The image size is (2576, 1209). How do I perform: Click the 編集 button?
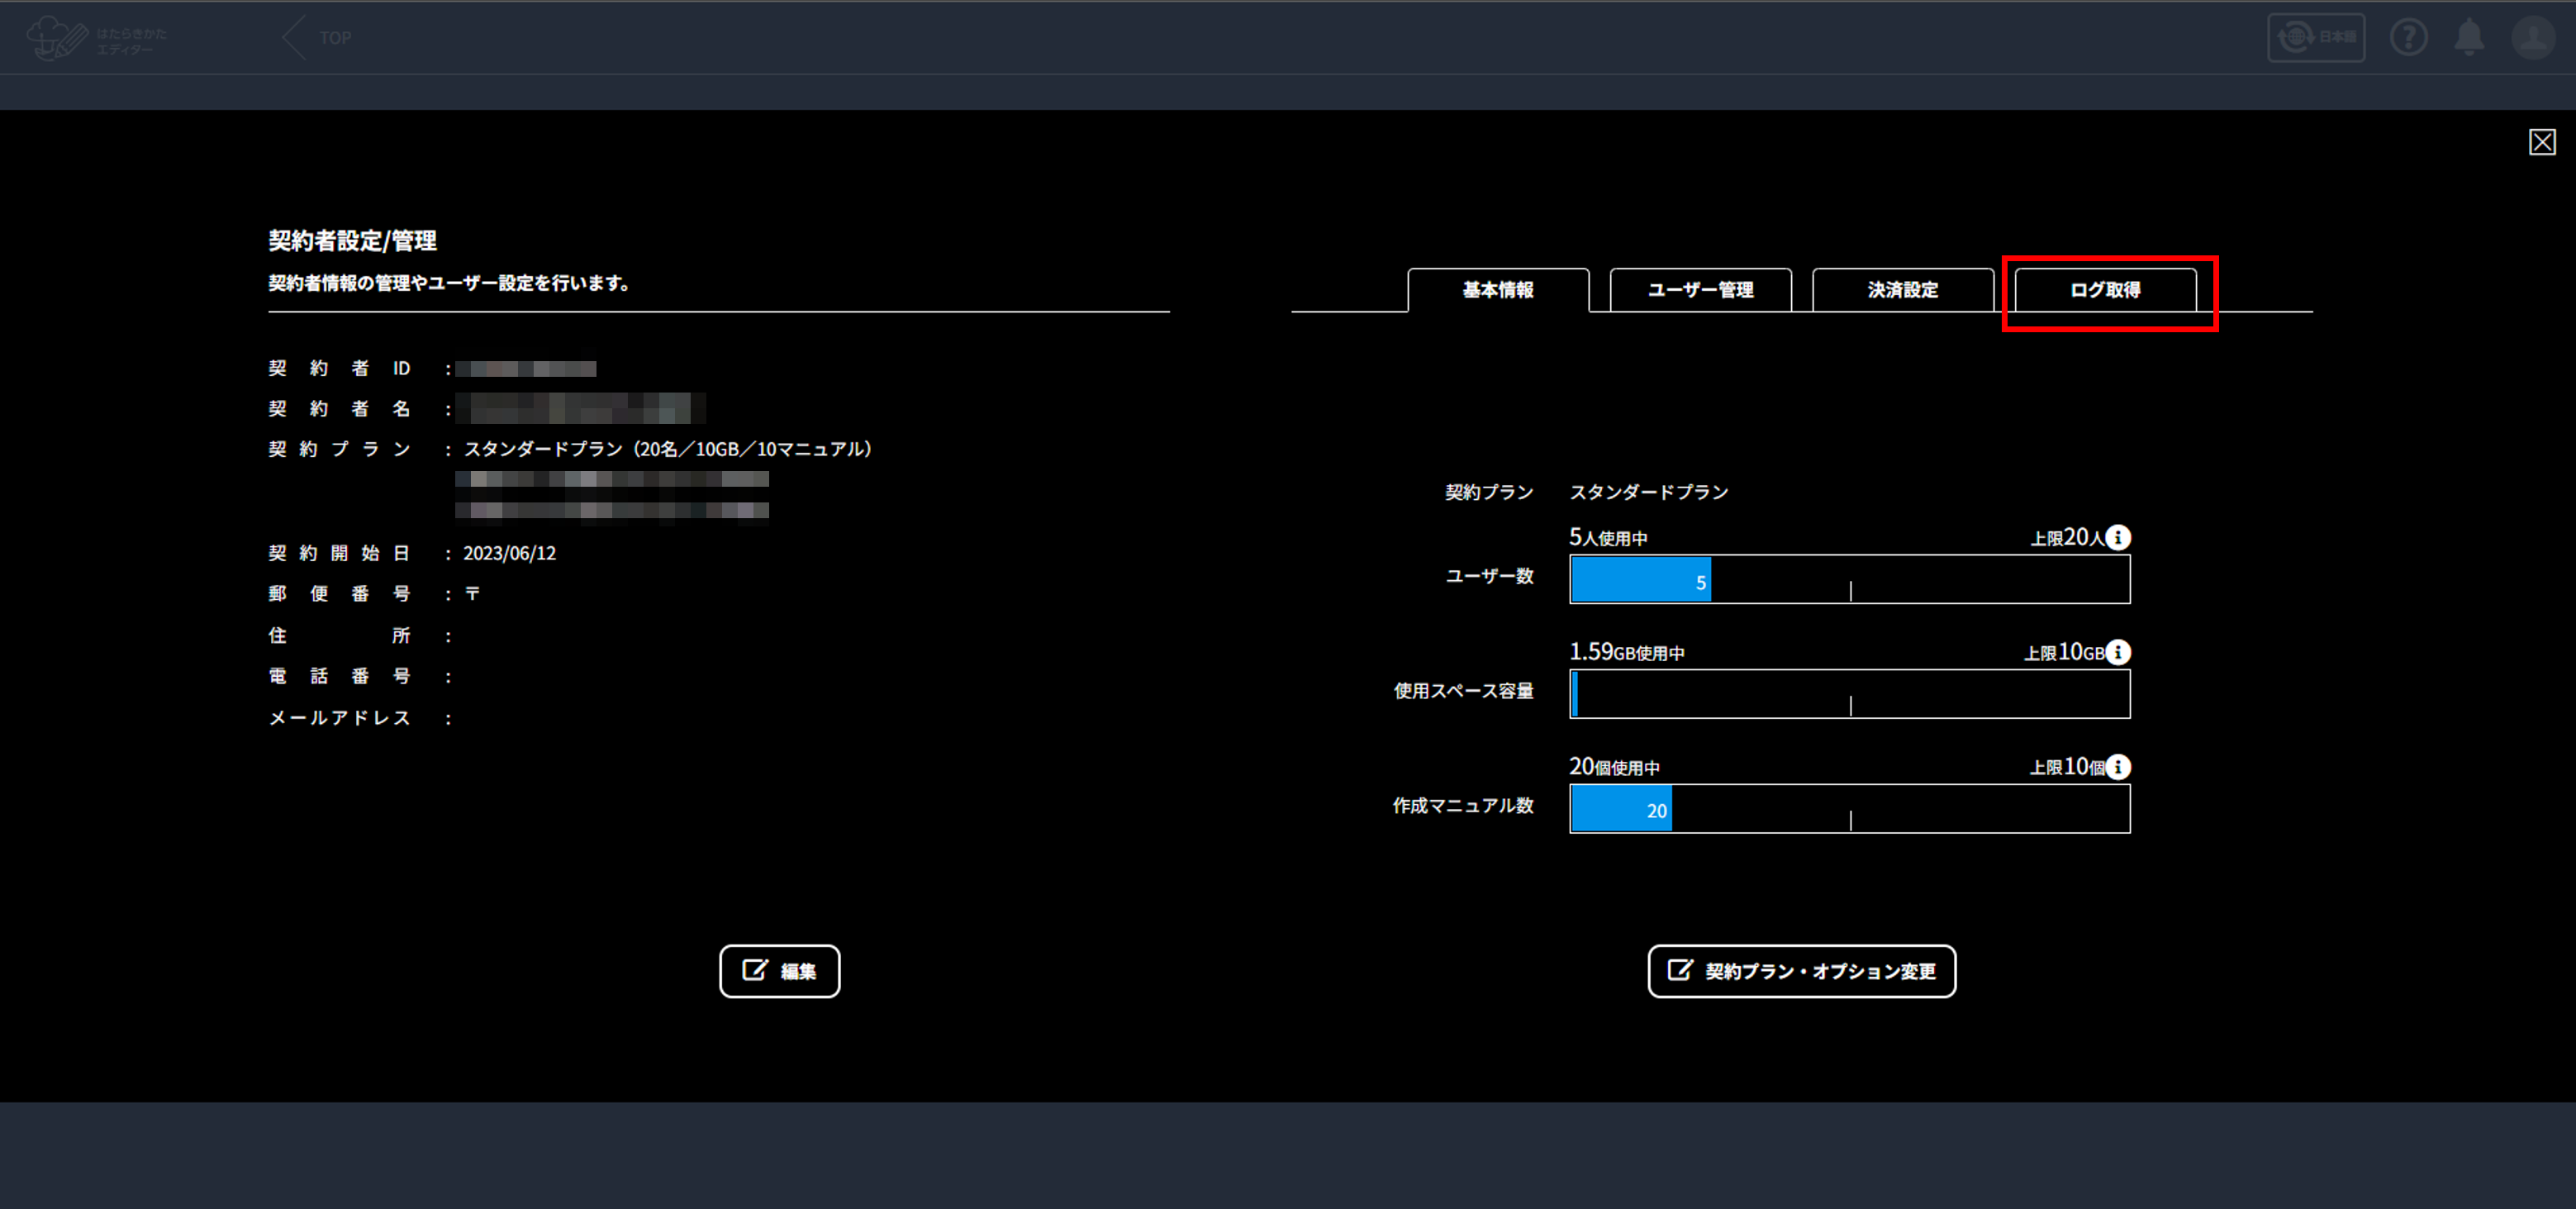click(779, 971)
